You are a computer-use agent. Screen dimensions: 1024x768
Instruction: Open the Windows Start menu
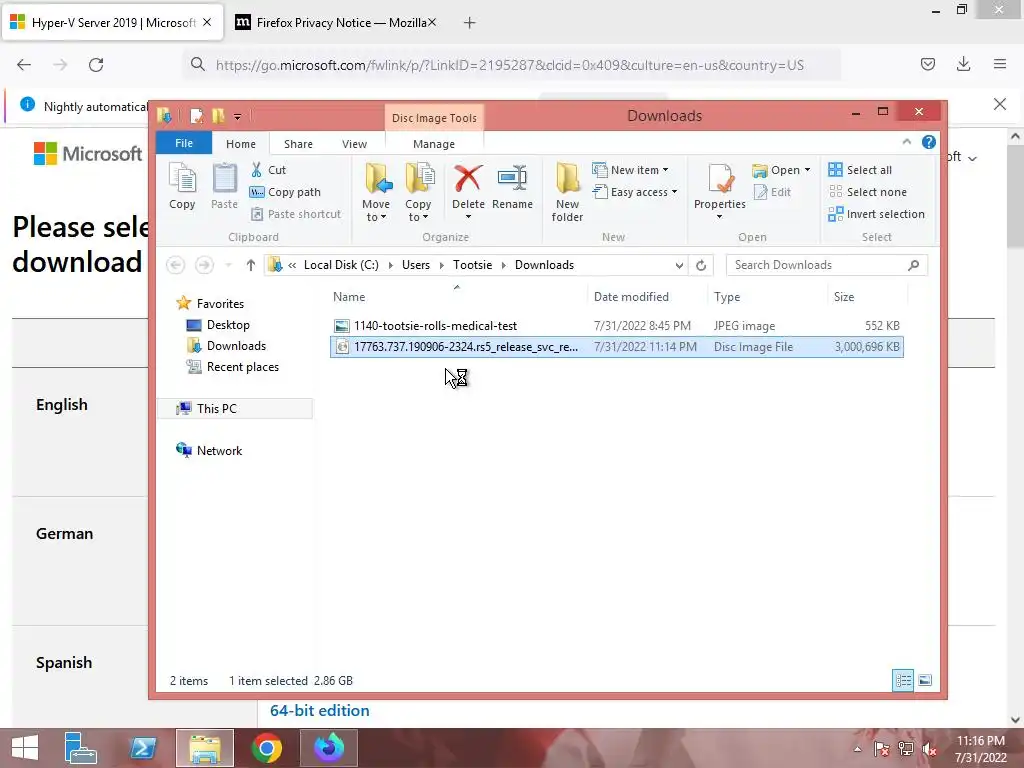tap(25, 748)
